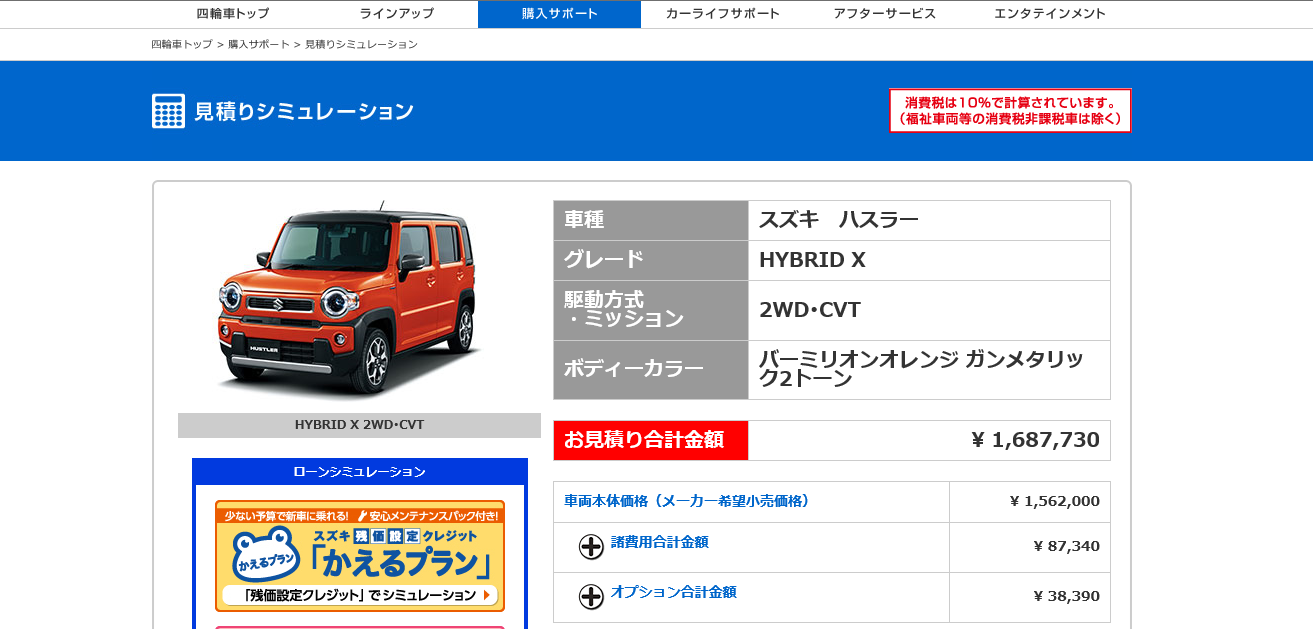1313x629 pixels.
Task: Click the total amount ¥ 1,687,730
Action: pyautogui.click(x=1035, y=440)
